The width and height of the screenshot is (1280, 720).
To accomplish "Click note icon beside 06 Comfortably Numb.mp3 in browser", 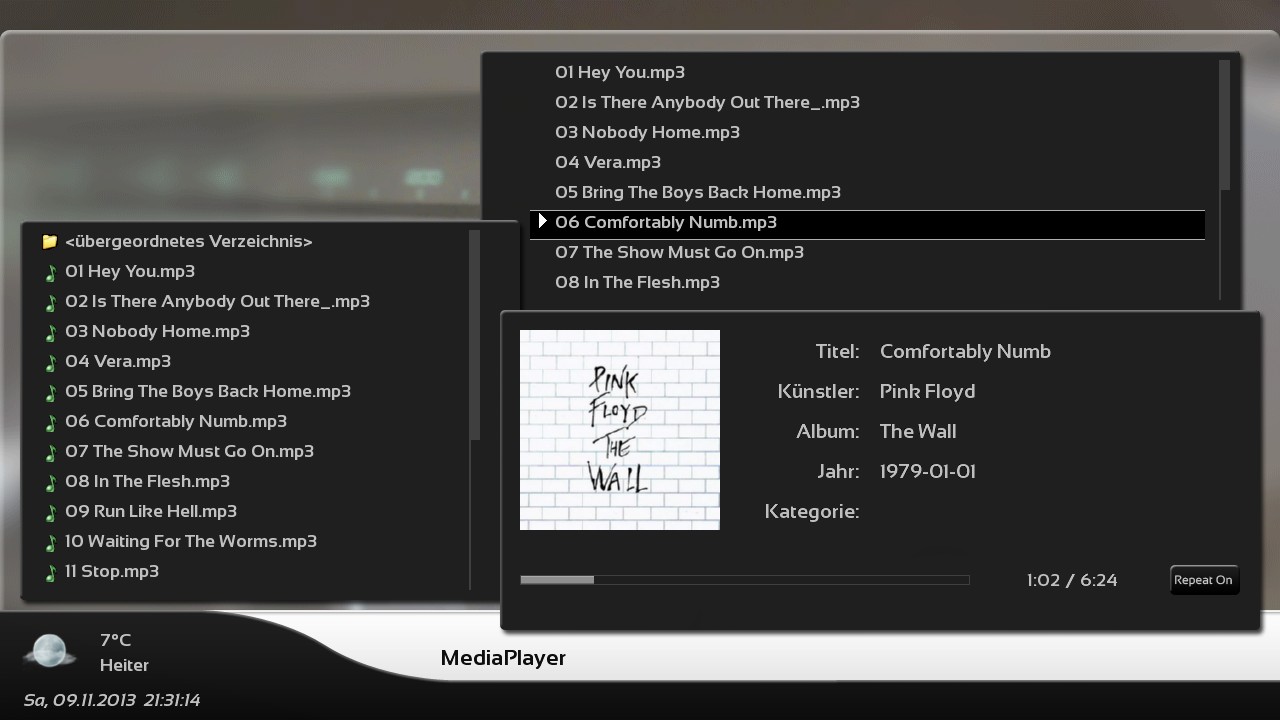I will tap(50, 422).
